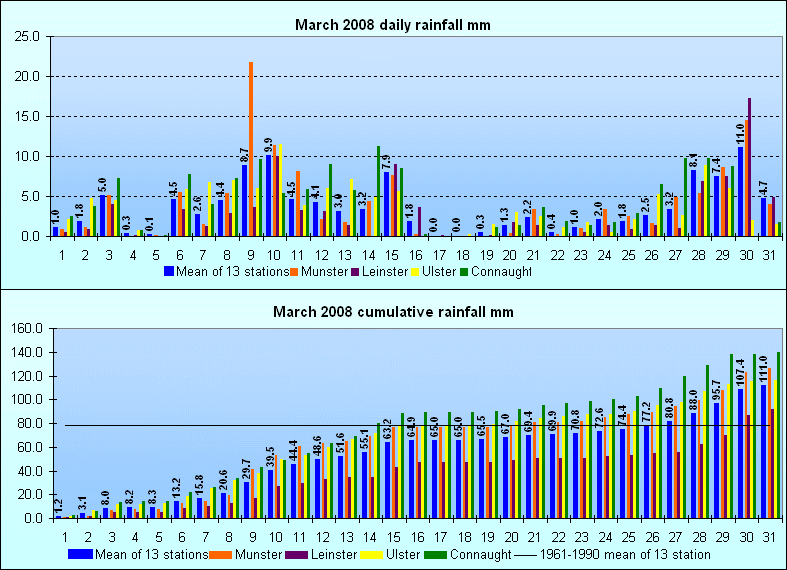Click the '15.0' y-axis label of daily chart
Screen dimensions: 787x570
pos(28,116)
